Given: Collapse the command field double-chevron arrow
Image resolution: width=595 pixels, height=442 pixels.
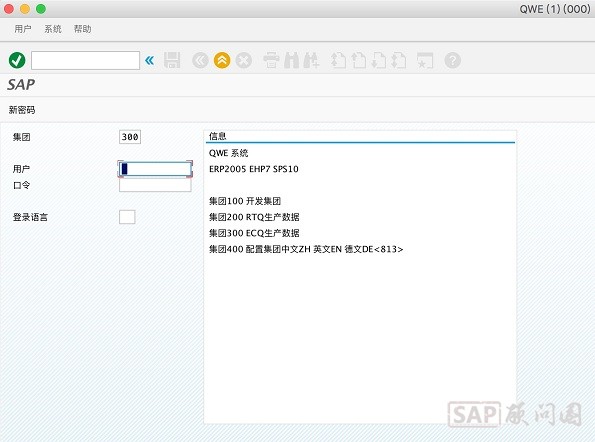Looking at the screenshot, I should pos(150,60).
